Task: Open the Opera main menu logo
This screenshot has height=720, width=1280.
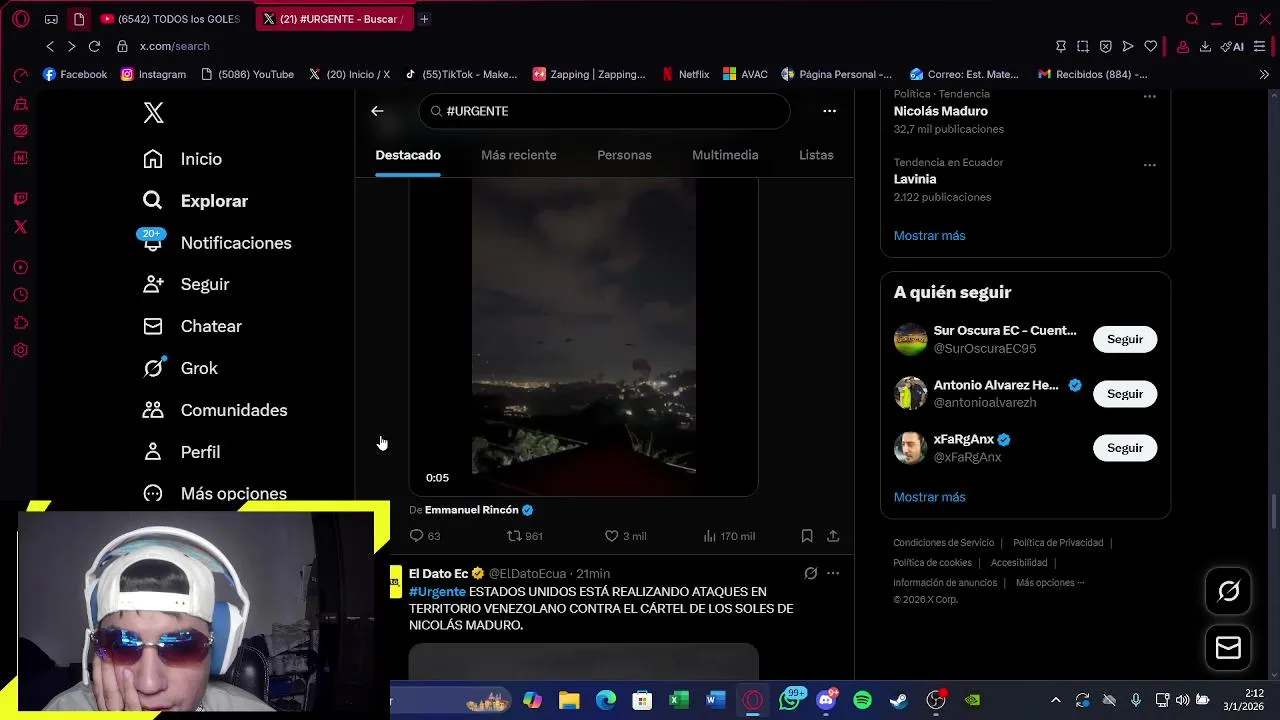Action: click(21, 19)
